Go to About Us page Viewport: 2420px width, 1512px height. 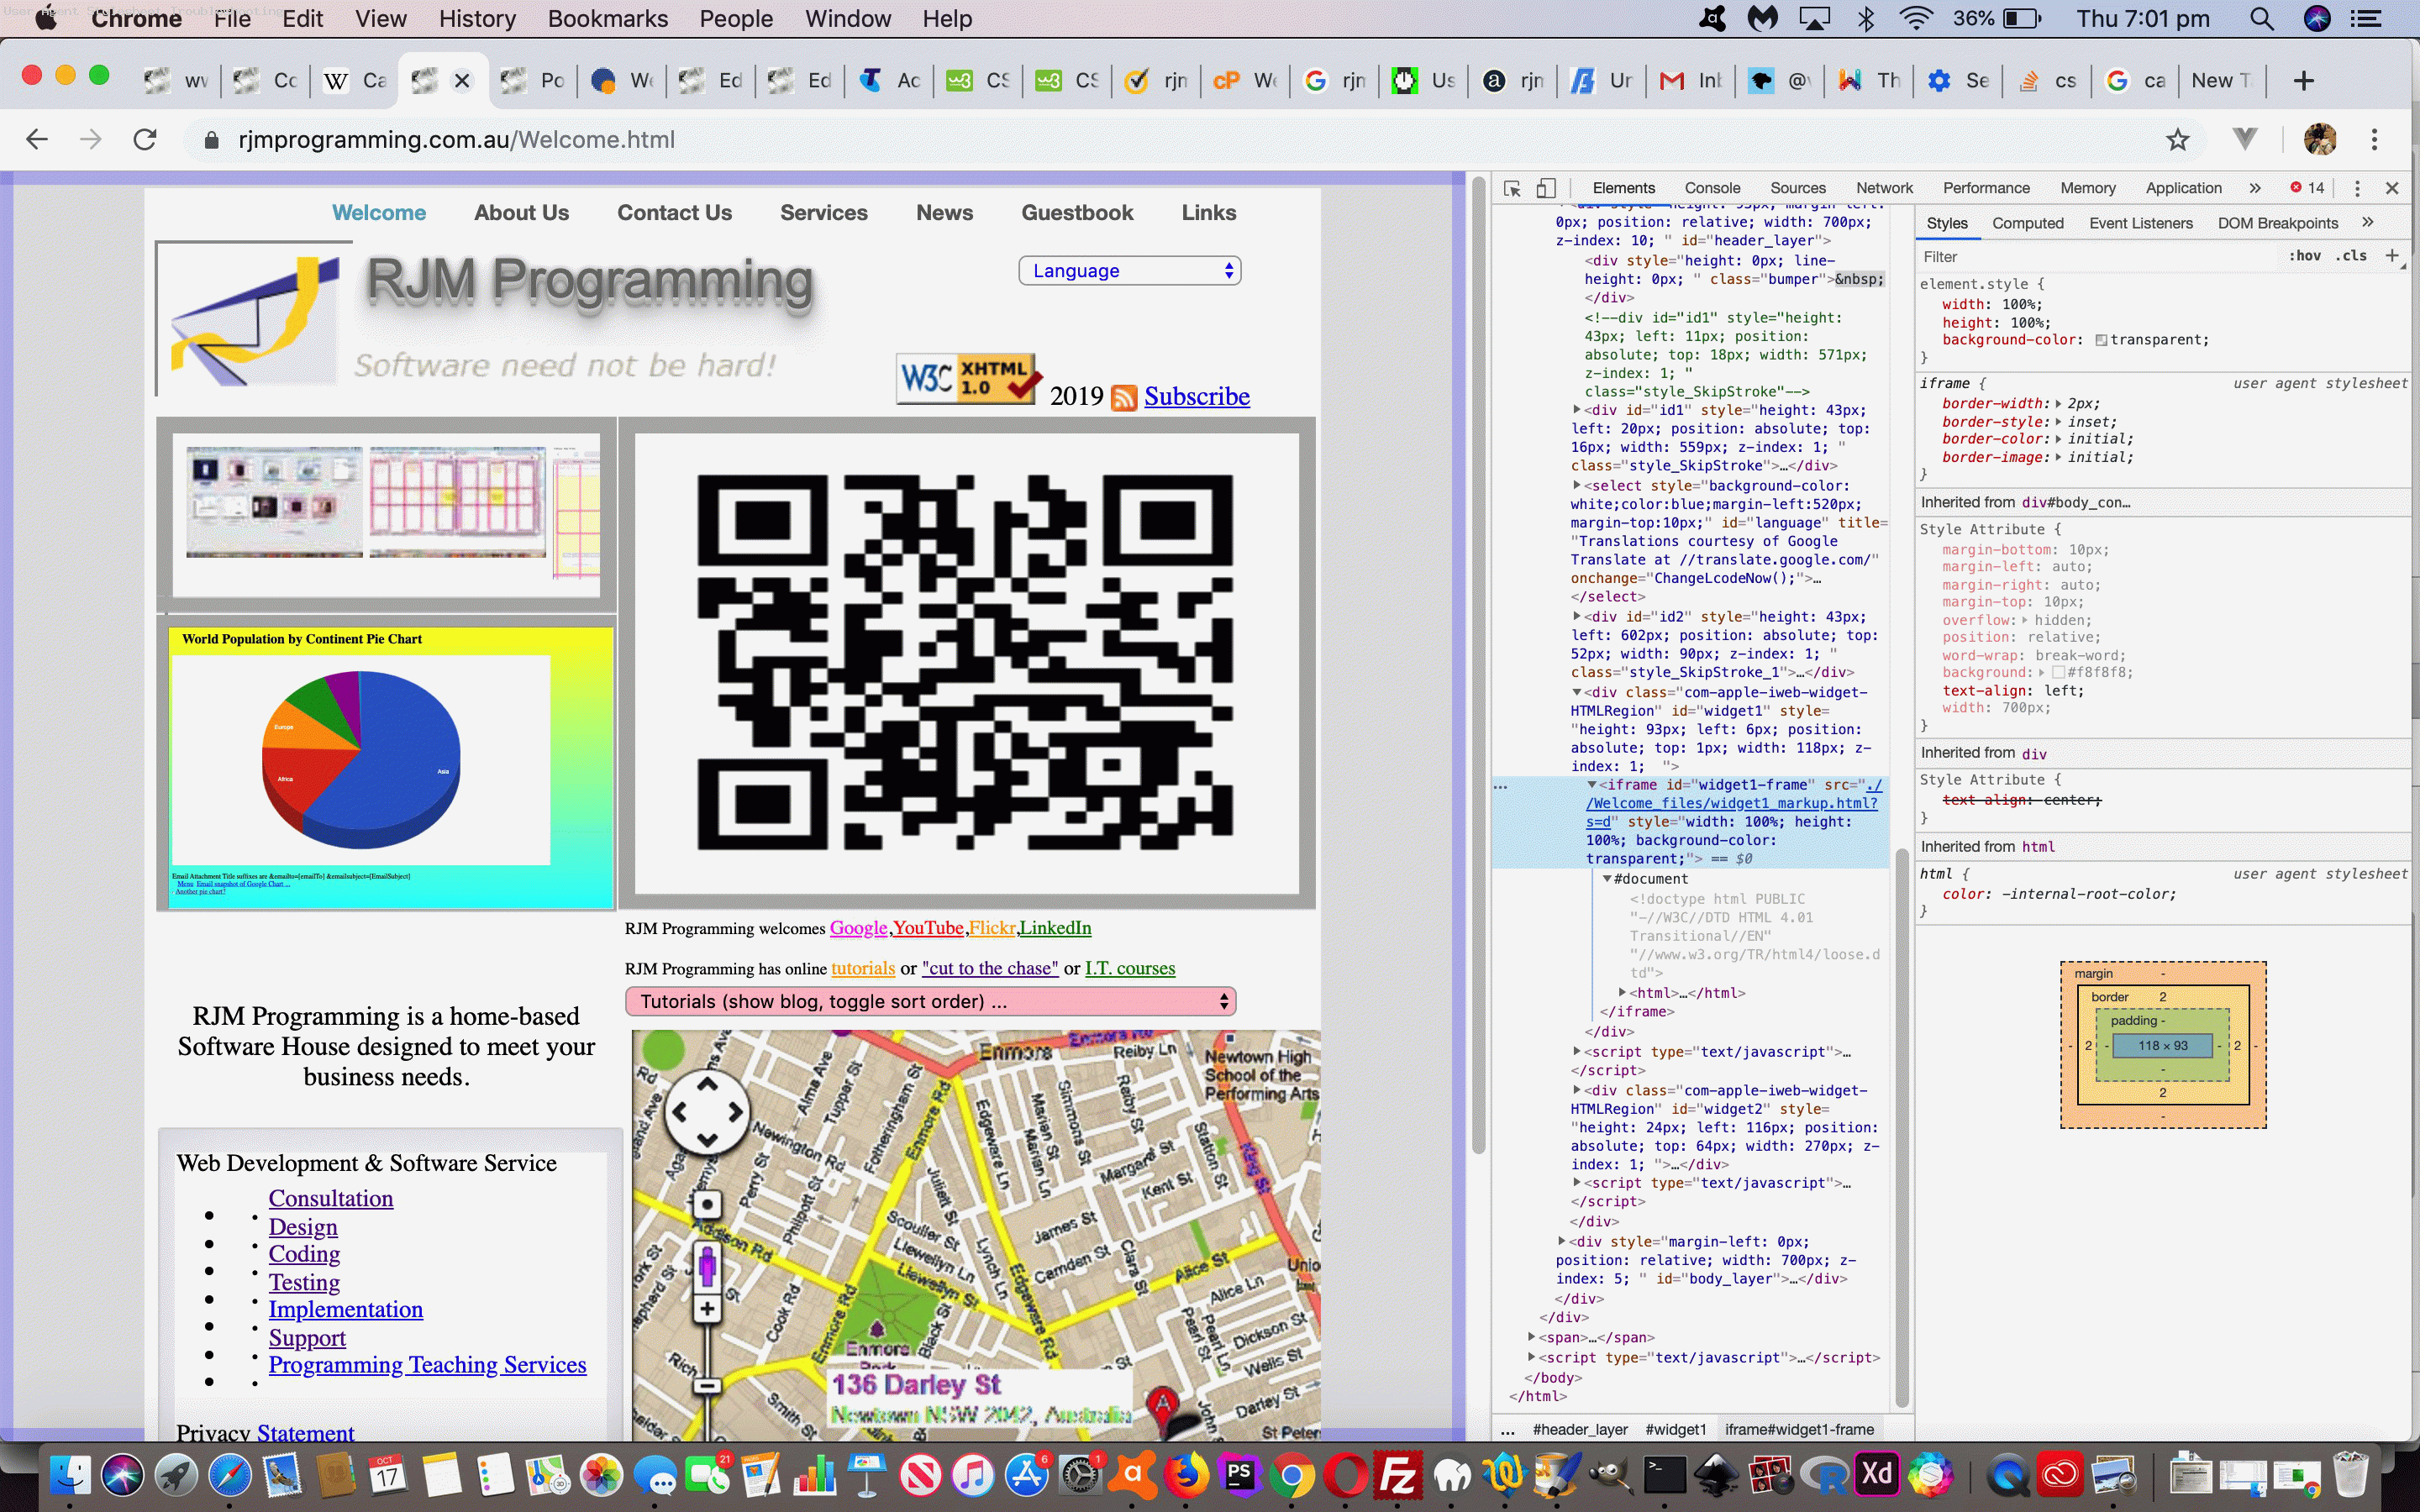pos(521,213)
